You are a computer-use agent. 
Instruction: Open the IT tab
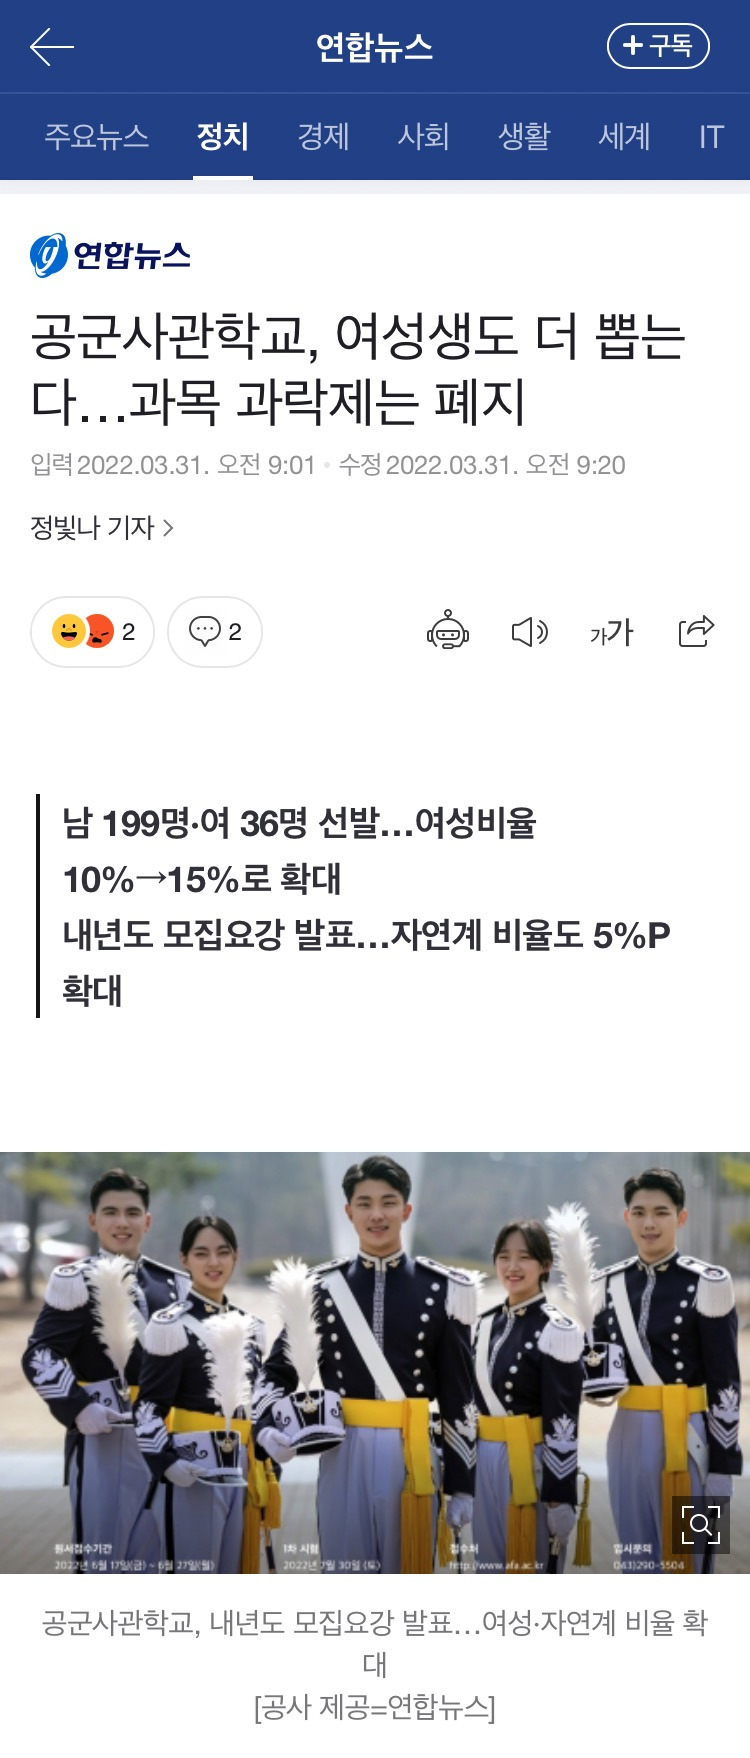click(x=711, y=136)
